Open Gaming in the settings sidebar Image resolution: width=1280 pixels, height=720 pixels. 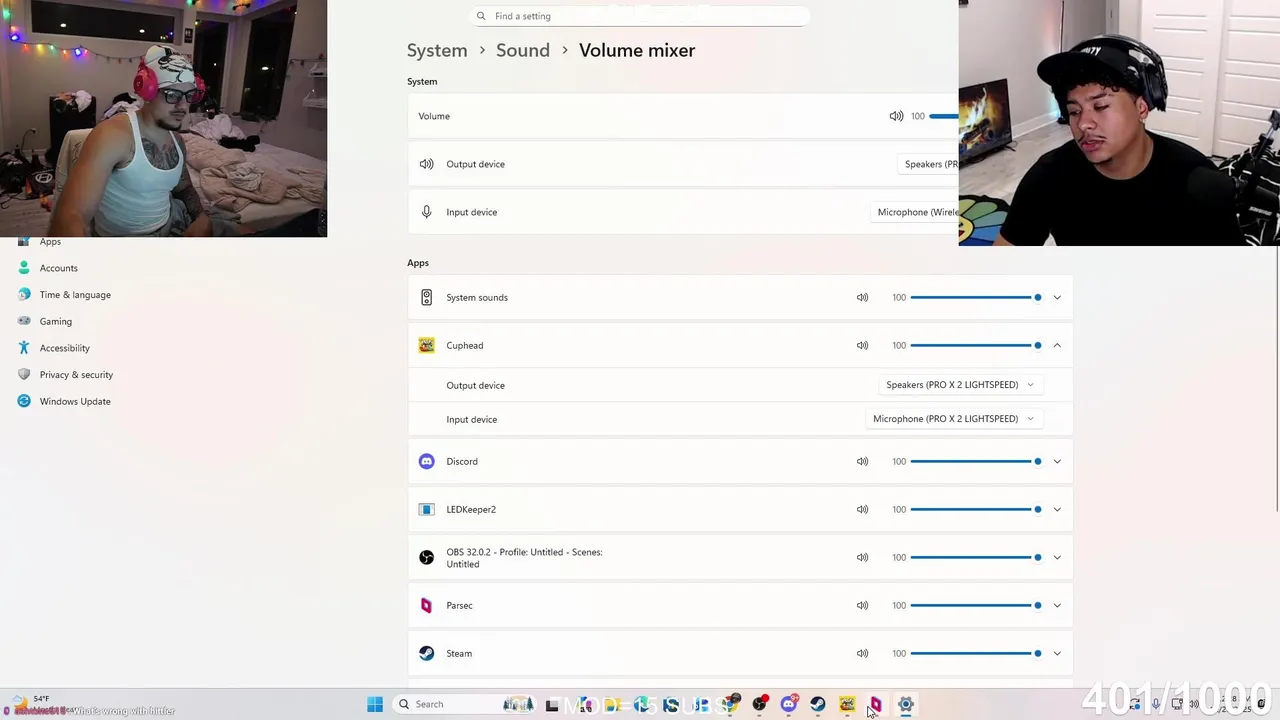[55, 321]
